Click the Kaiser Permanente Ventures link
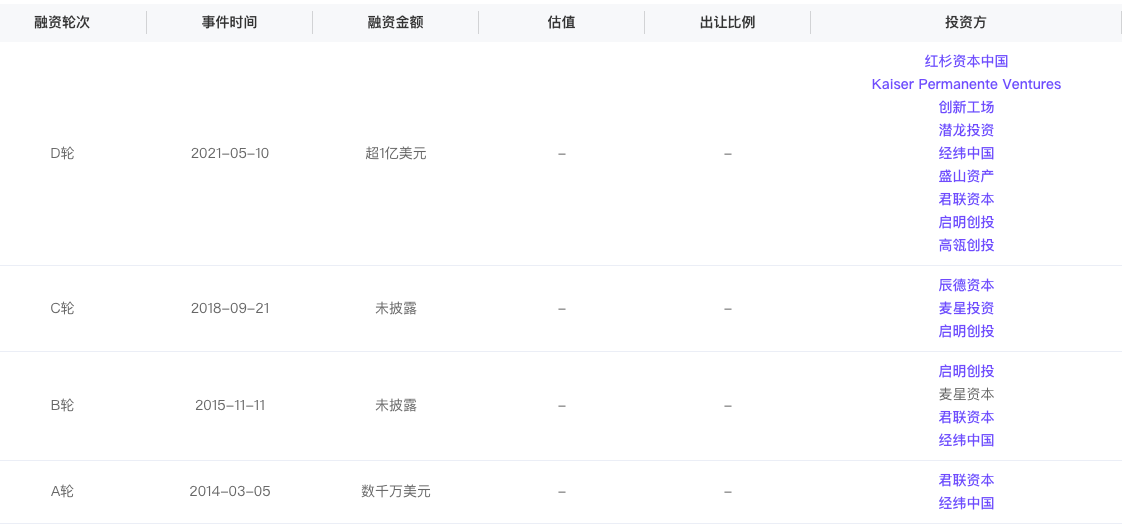The height and width of the screenshot is (524, 1122). pyautogui.click(x=966, y=84)
